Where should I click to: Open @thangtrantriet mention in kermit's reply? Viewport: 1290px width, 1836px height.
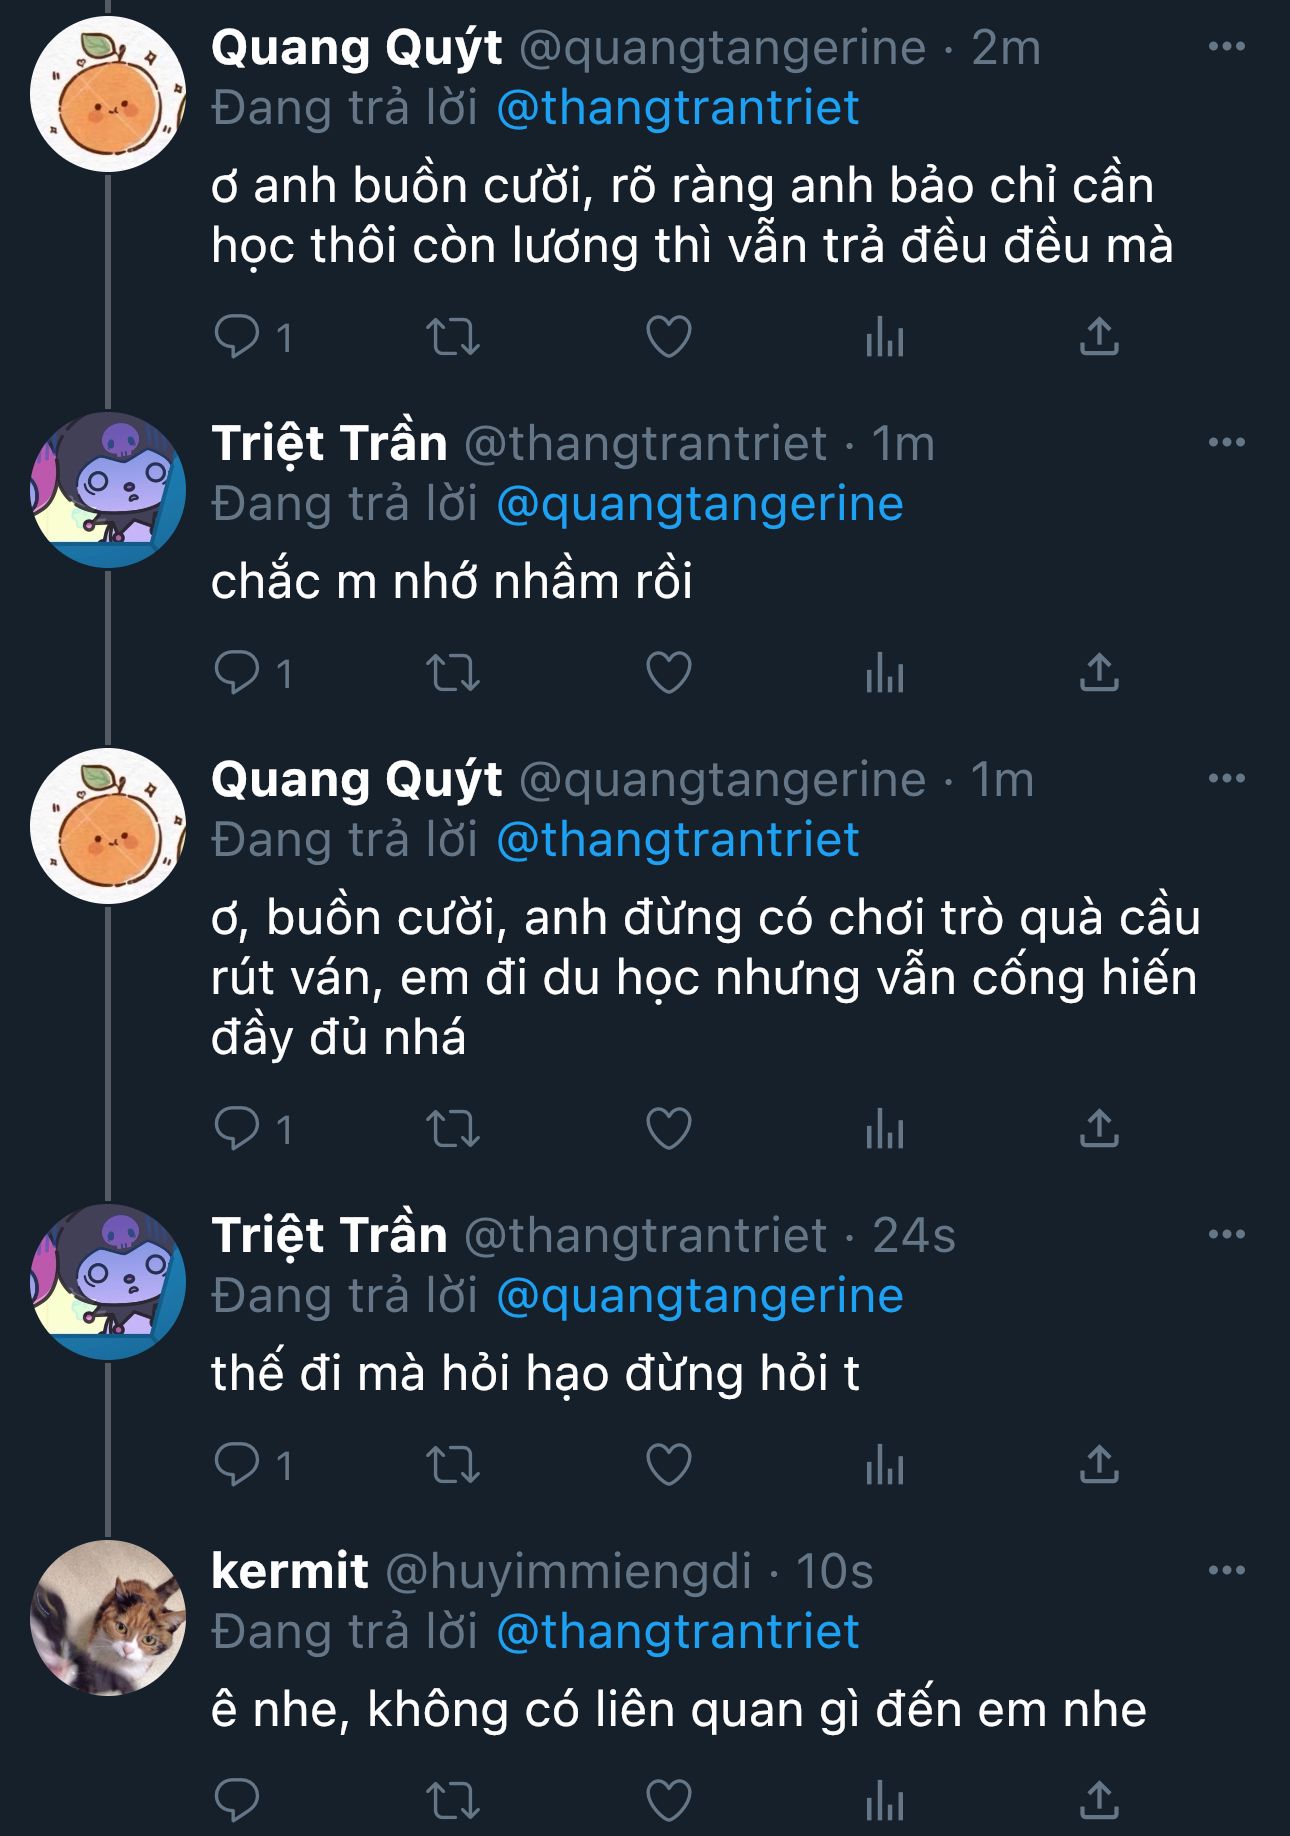pos(678,1632)
